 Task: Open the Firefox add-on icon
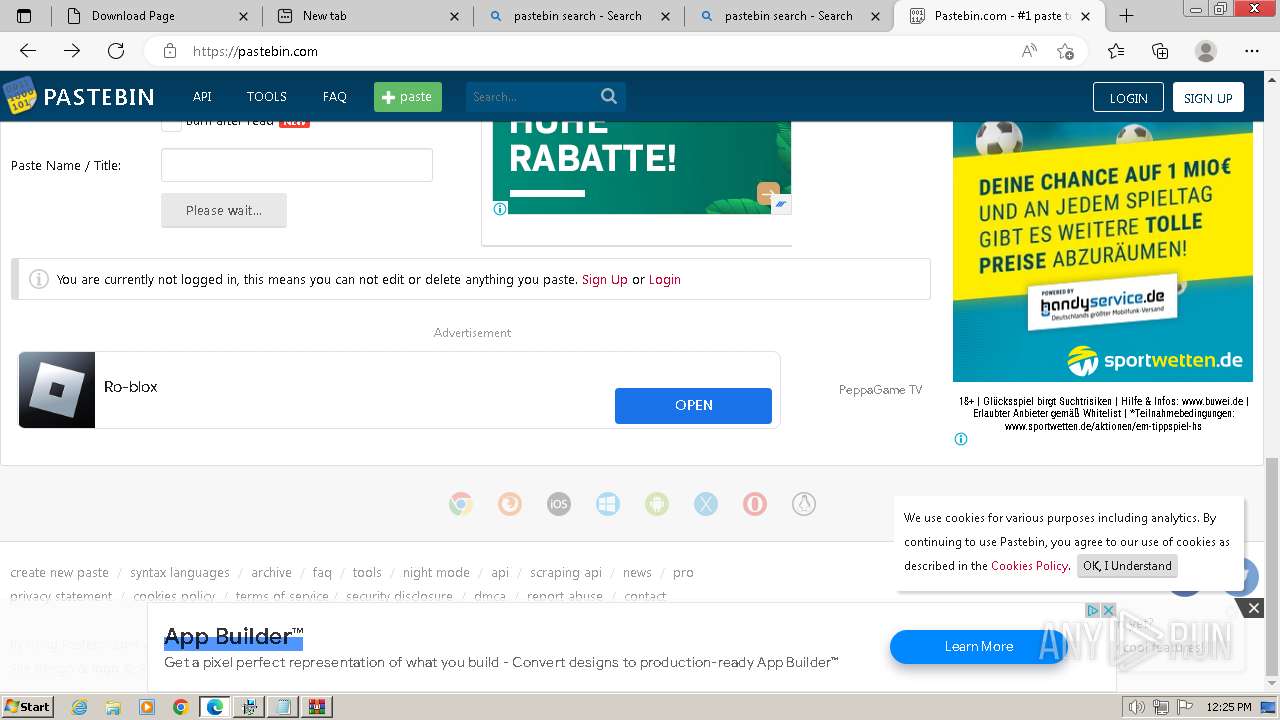[x=510, y=504]
